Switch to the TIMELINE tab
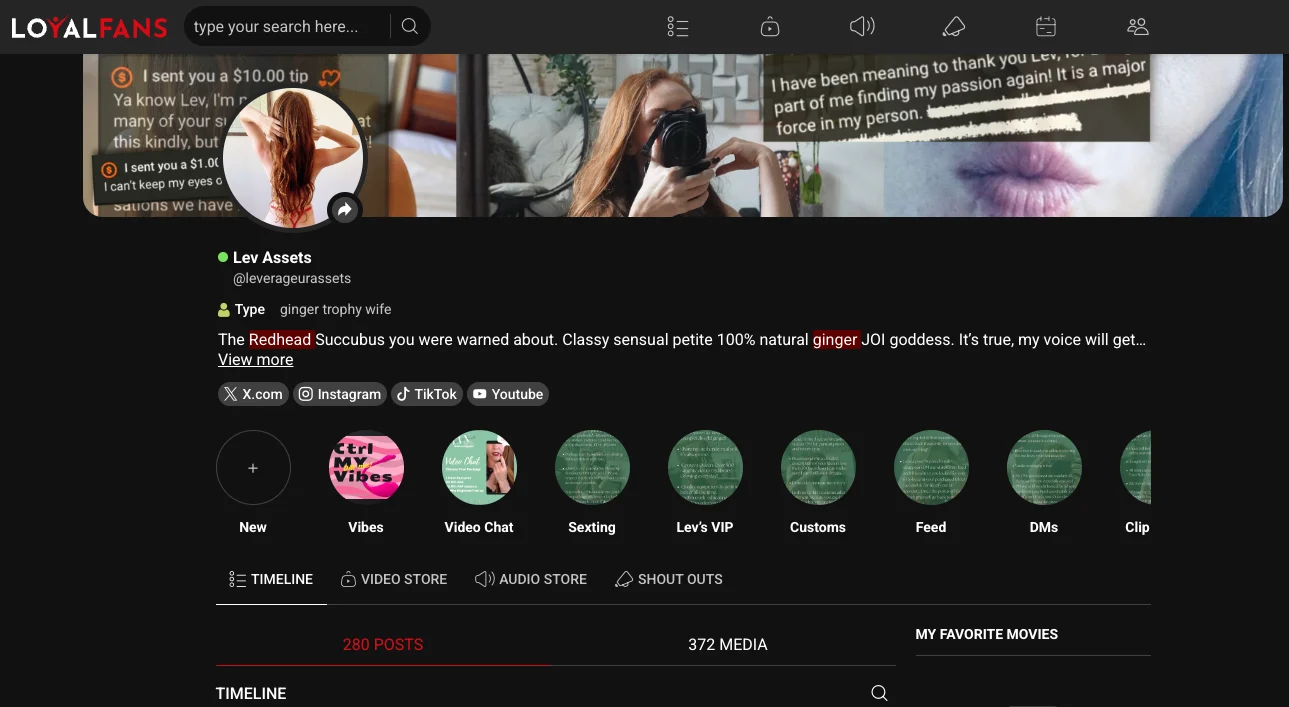This screenshot has height=707, width=1289. point(271,579)
